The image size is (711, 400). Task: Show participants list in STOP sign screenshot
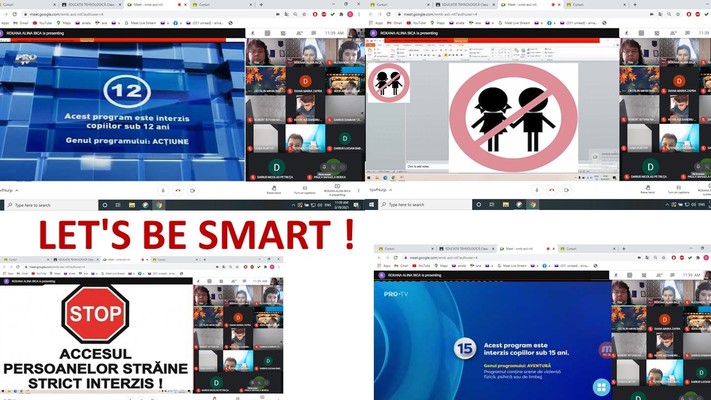[234, 282]
